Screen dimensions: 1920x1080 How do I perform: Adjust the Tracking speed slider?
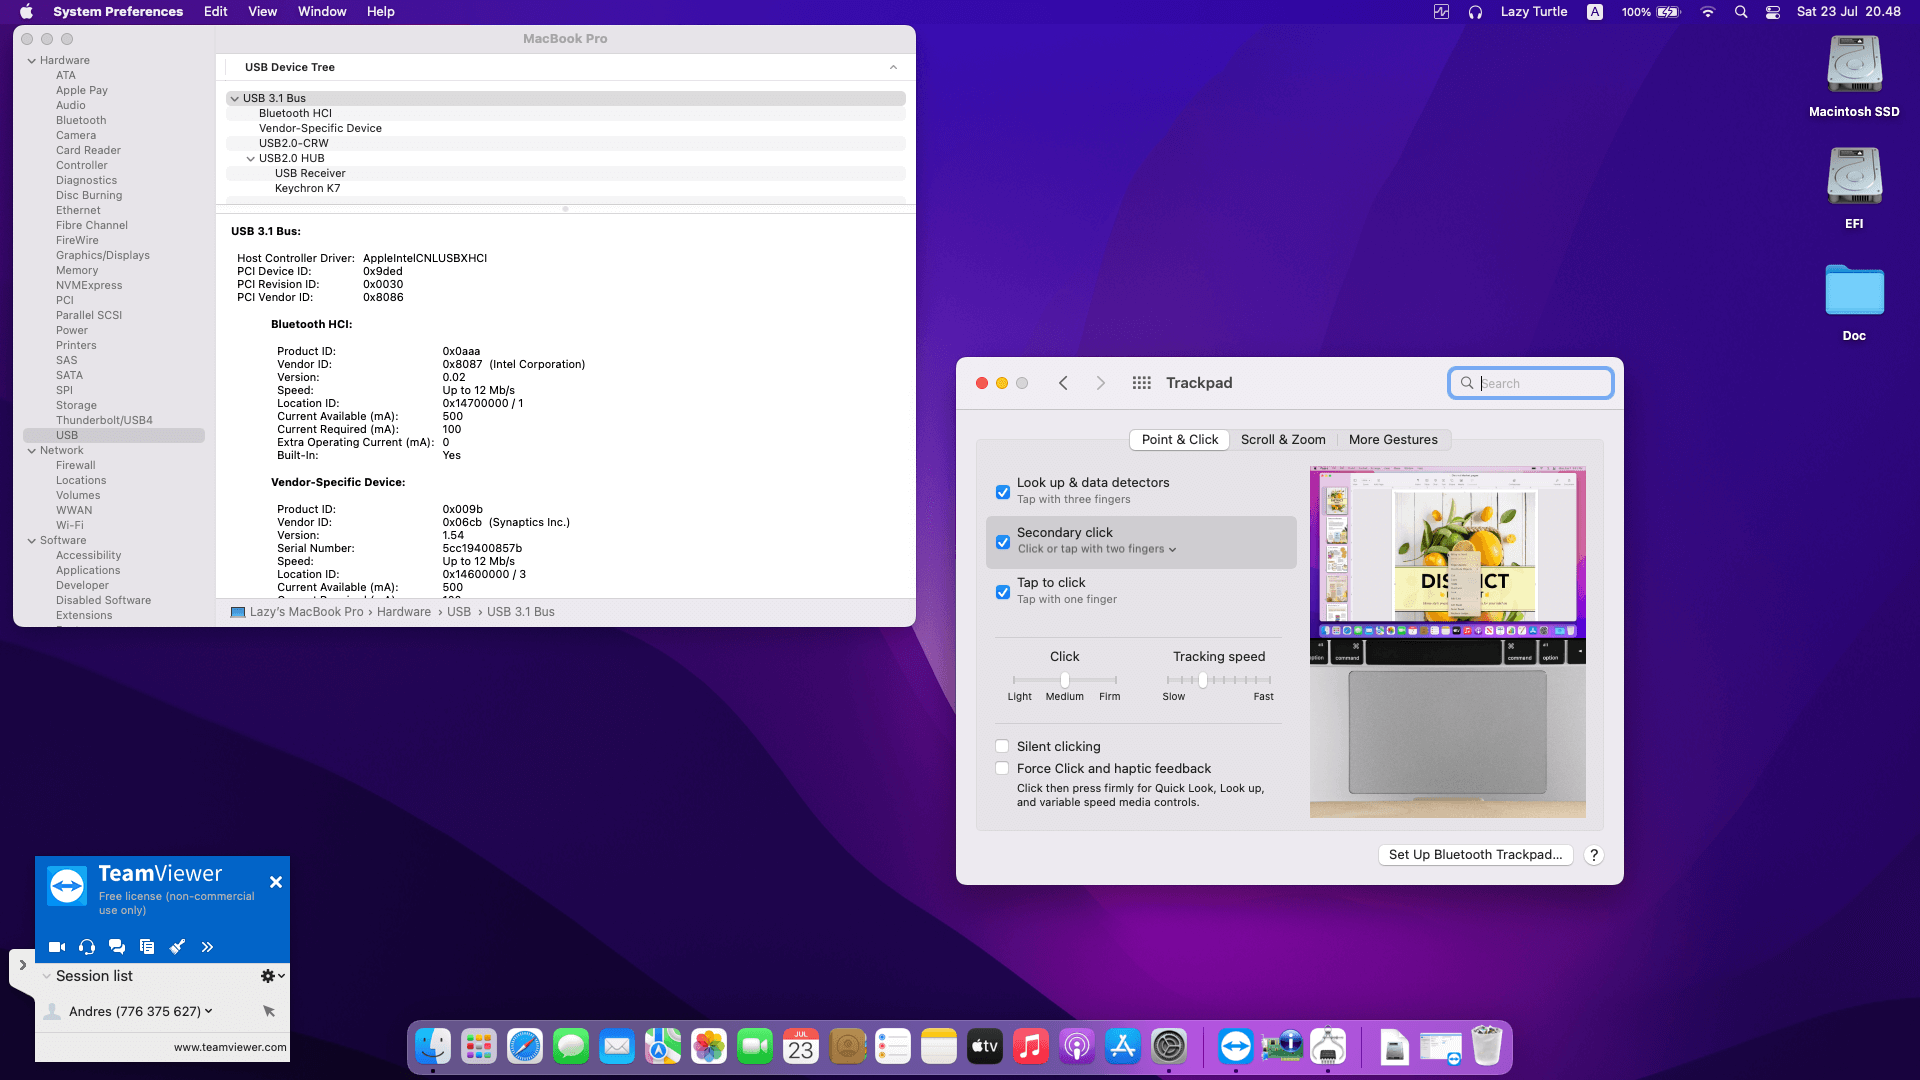[x=1203, y=680]
